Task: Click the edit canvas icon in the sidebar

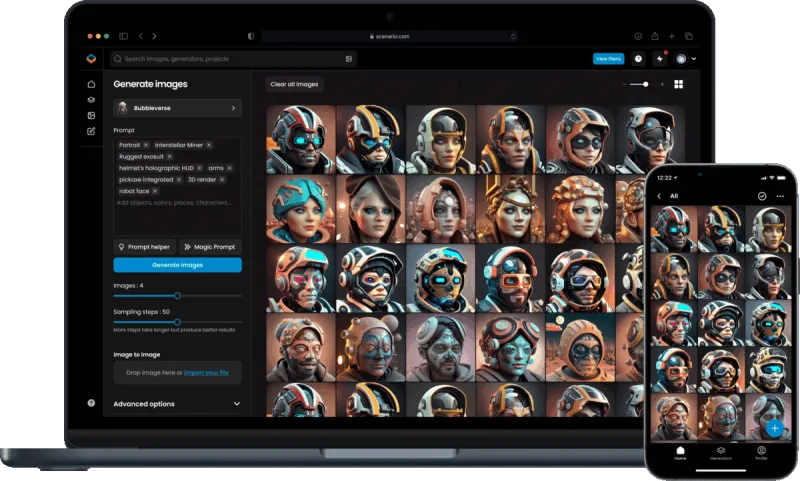Action: [x=91, y=131]
